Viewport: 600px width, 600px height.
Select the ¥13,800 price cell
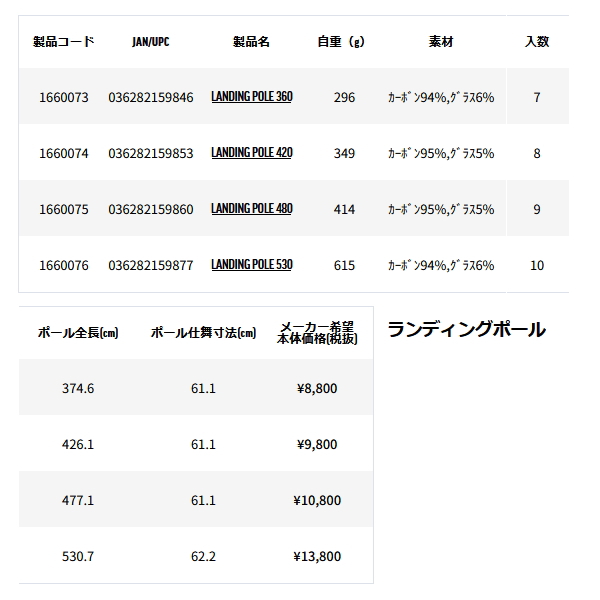(317, 556)
